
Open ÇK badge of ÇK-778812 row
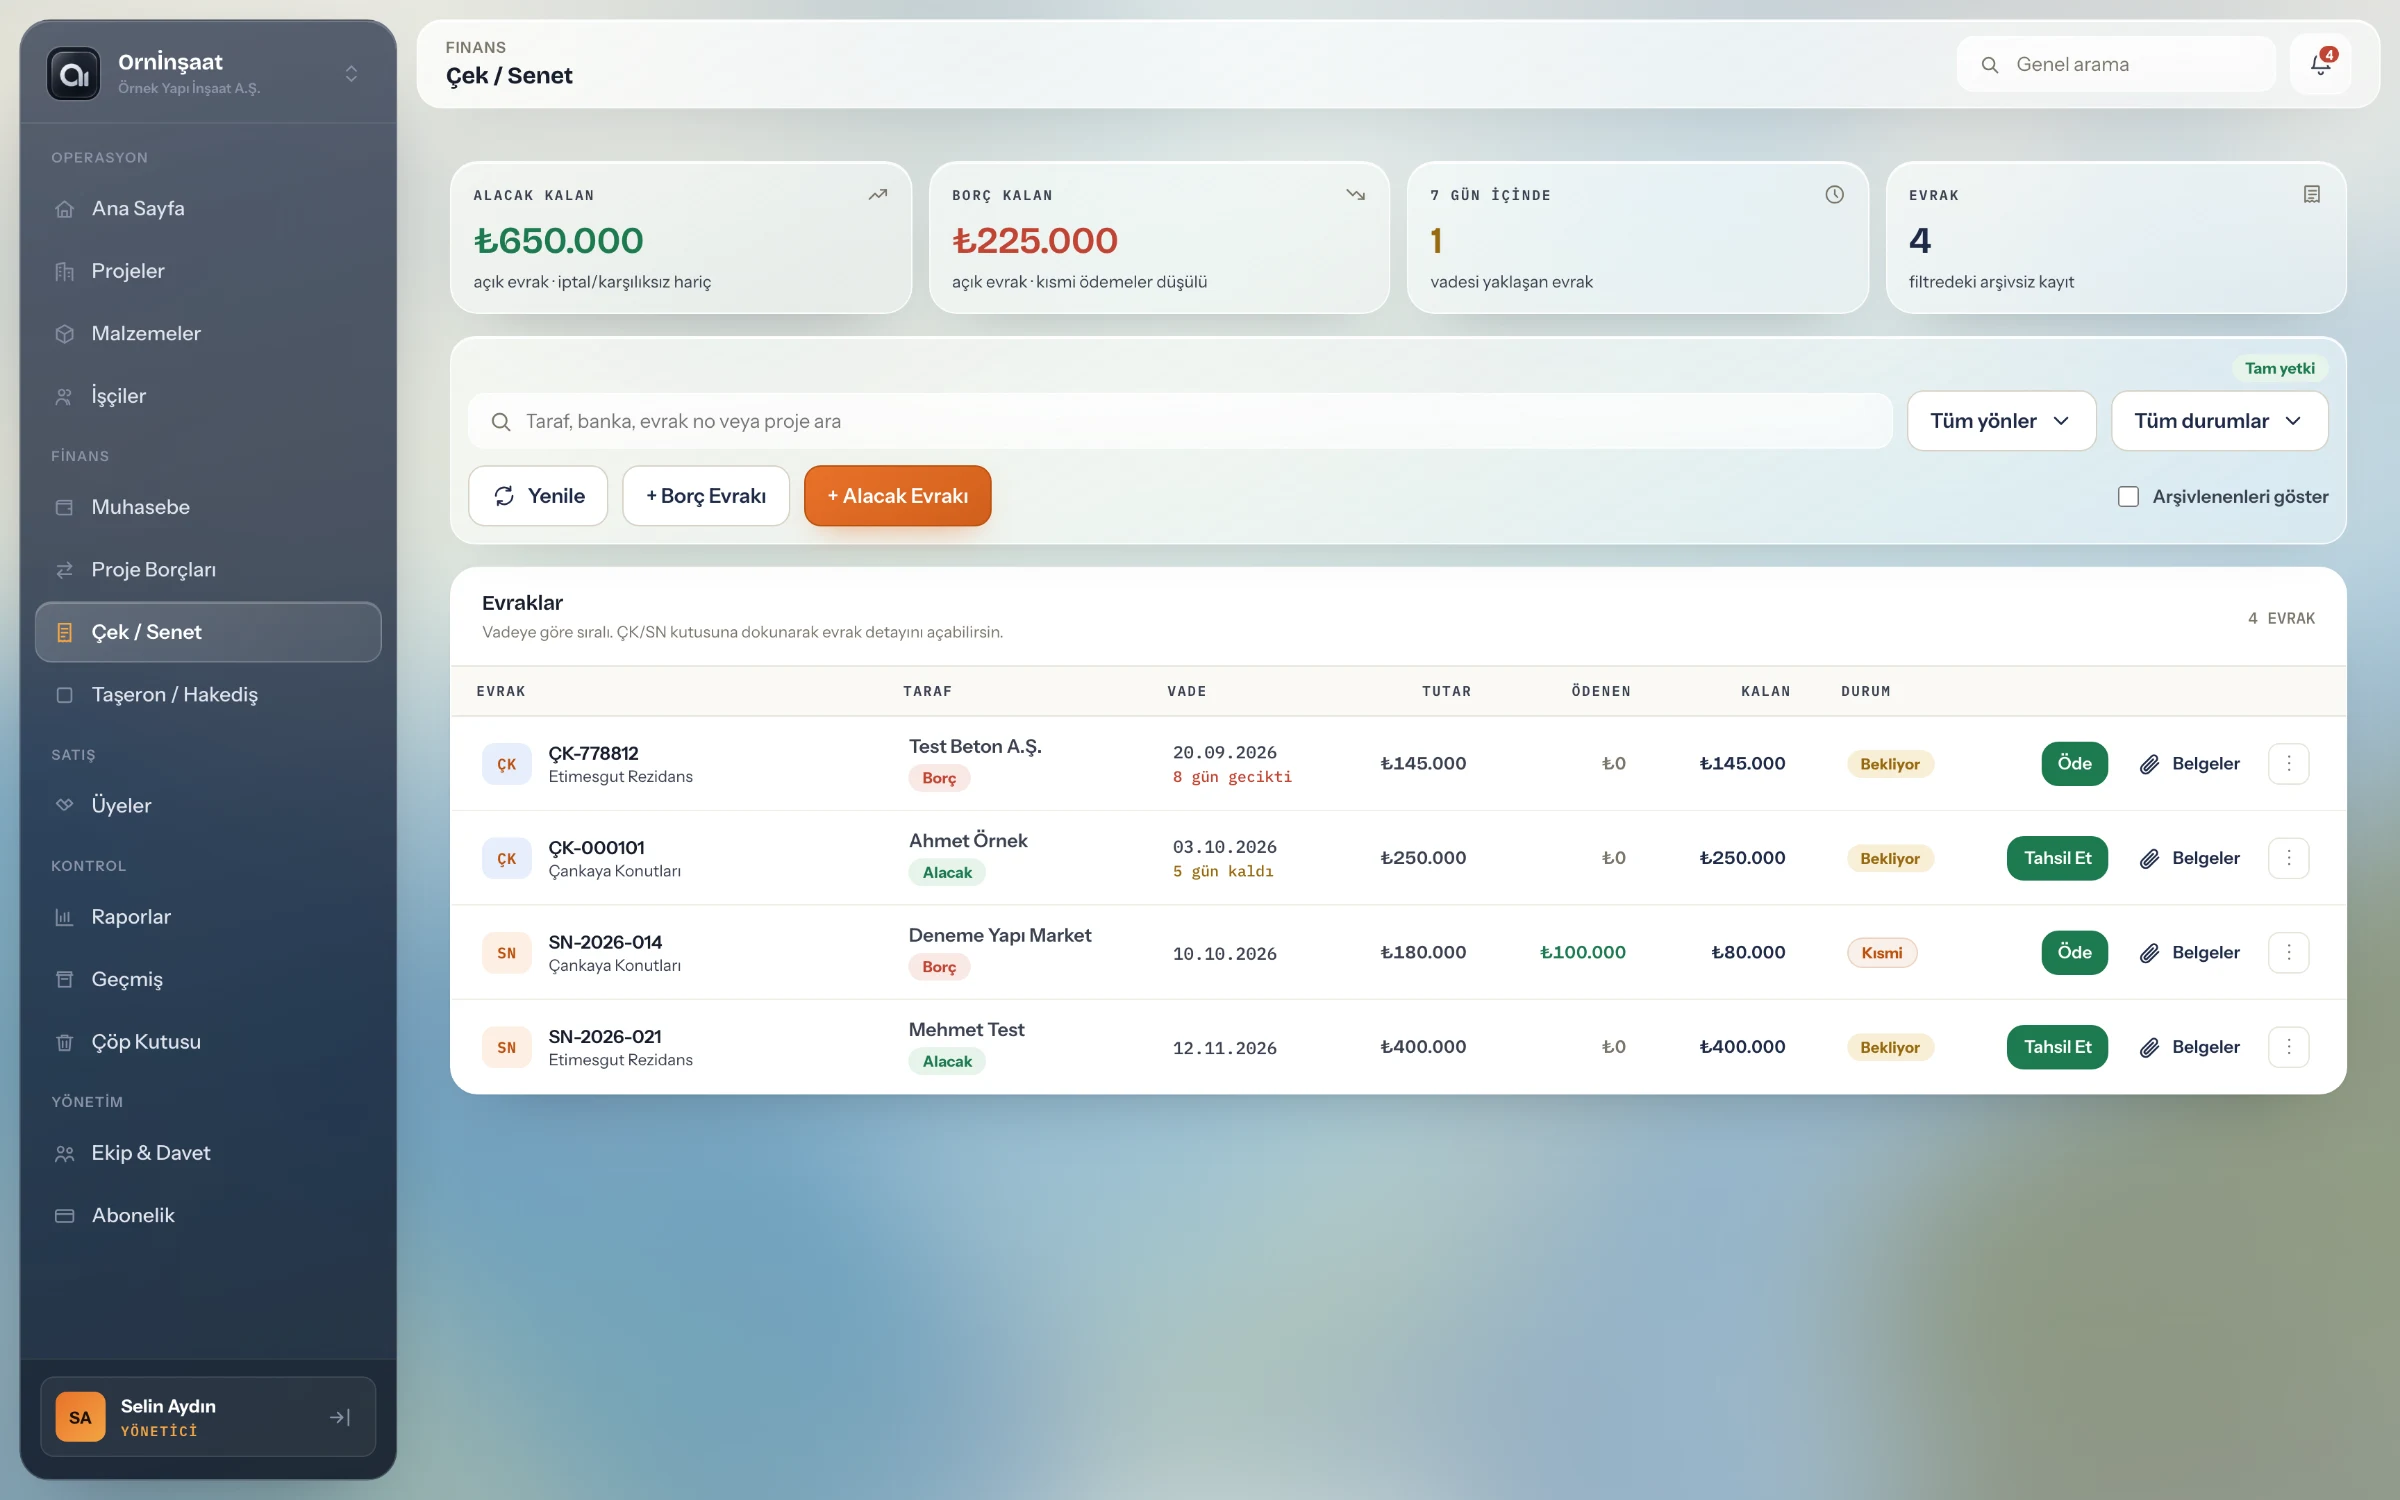coord(507,764)
